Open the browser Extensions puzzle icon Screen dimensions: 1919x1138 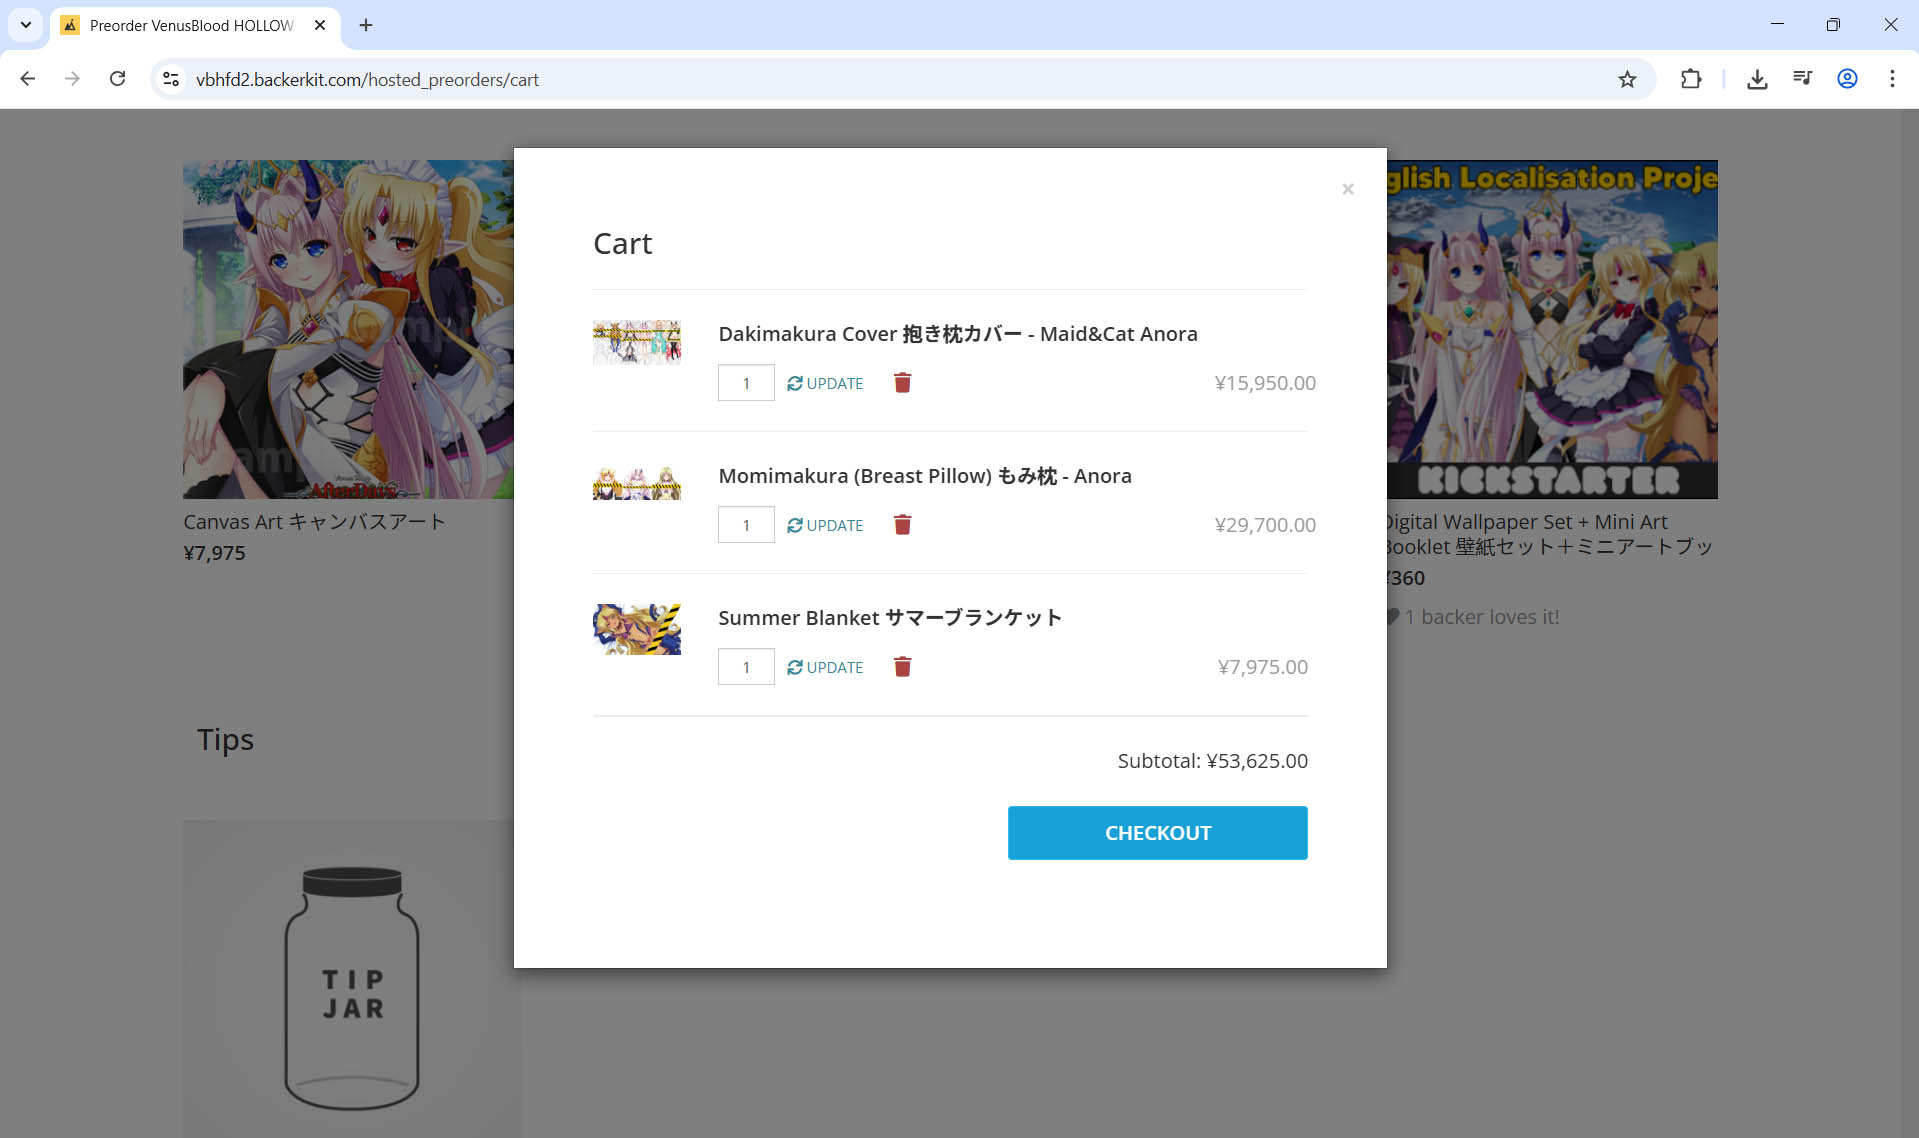pos(1691,79)
